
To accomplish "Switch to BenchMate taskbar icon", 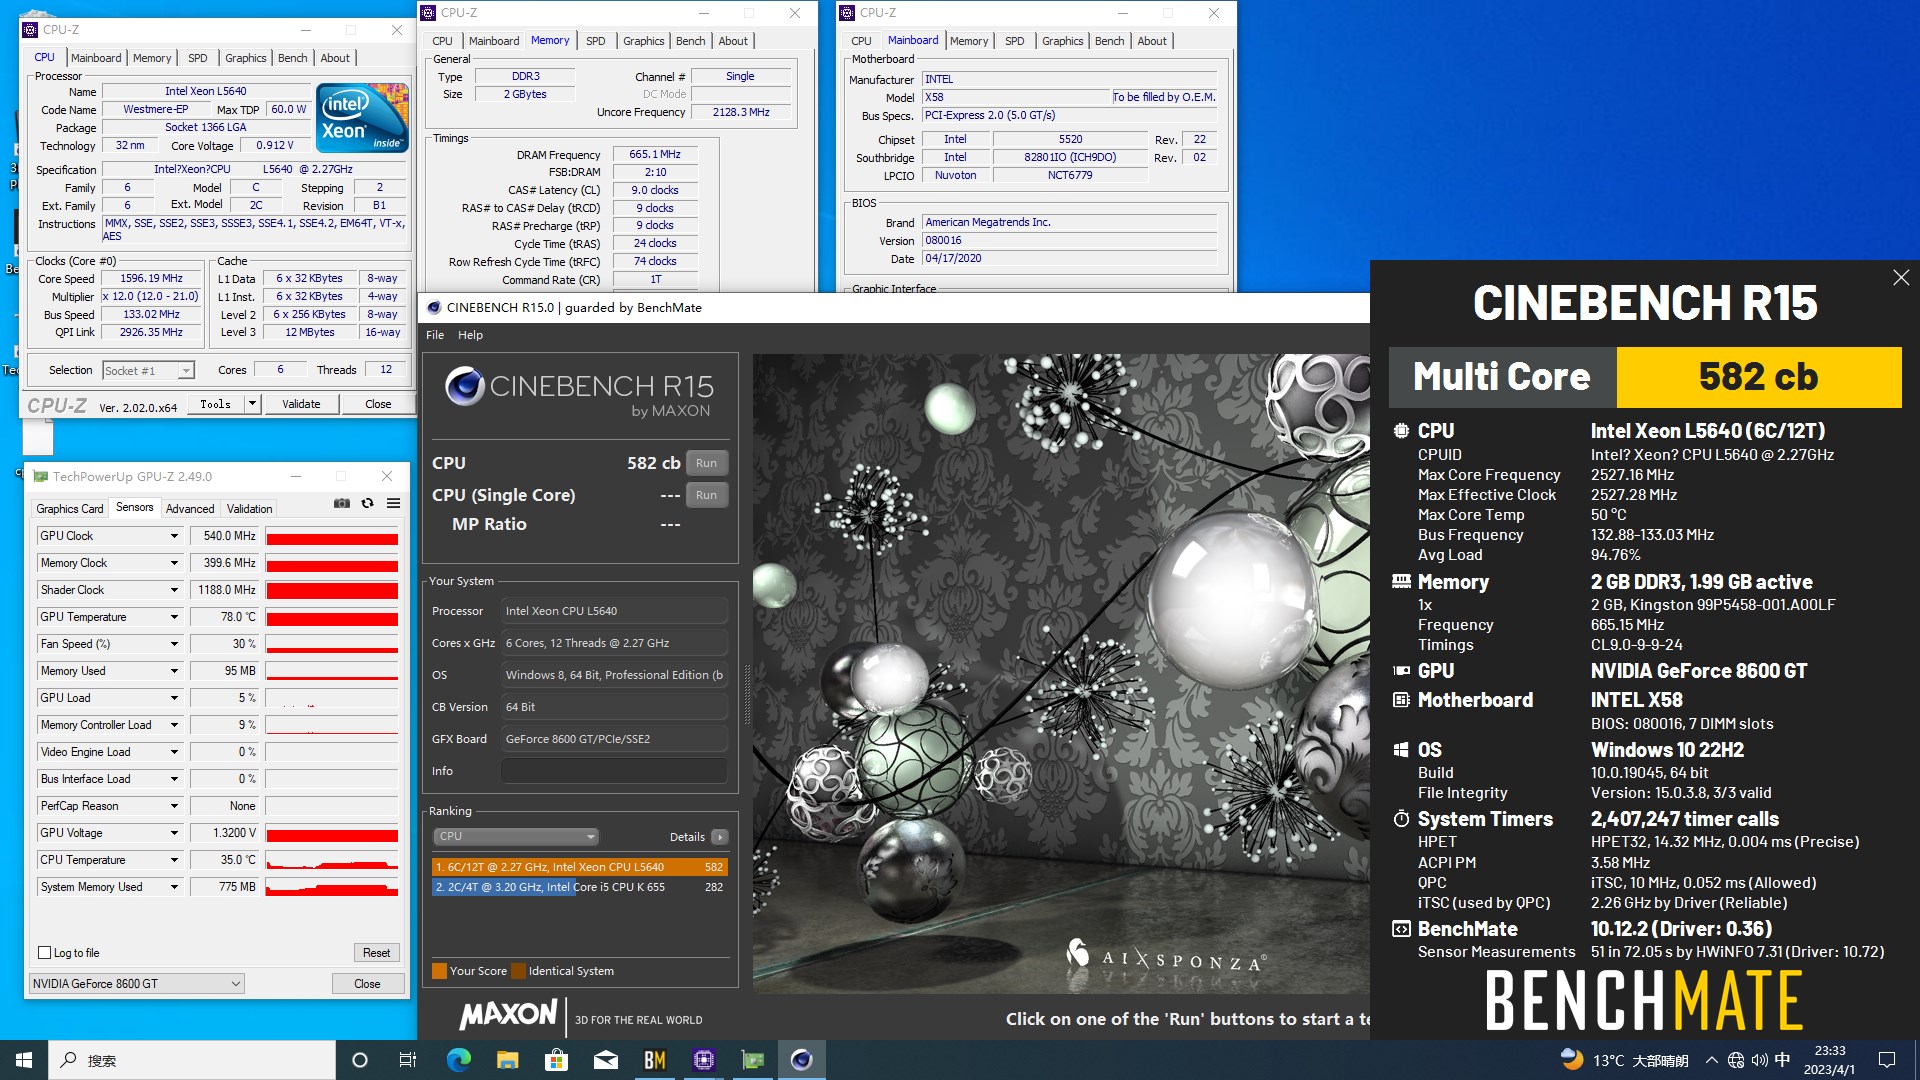I will pos(654,1060).
